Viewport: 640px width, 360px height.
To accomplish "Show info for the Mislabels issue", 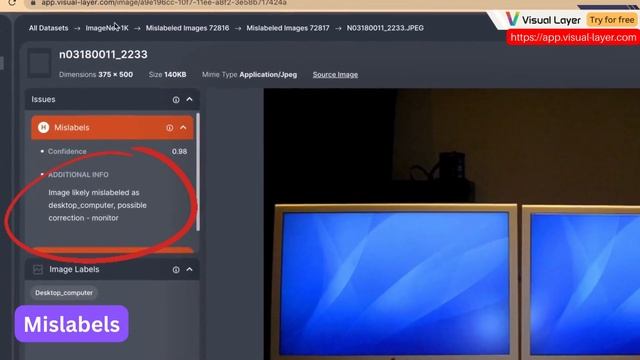I will 169,128.
